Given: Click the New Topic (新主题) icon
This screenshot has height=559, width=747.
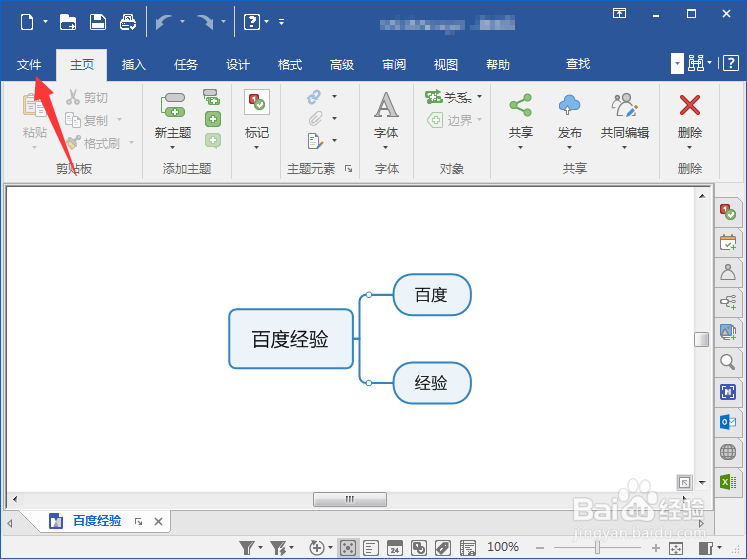Looking at the screenshot, I should point(173,105).
